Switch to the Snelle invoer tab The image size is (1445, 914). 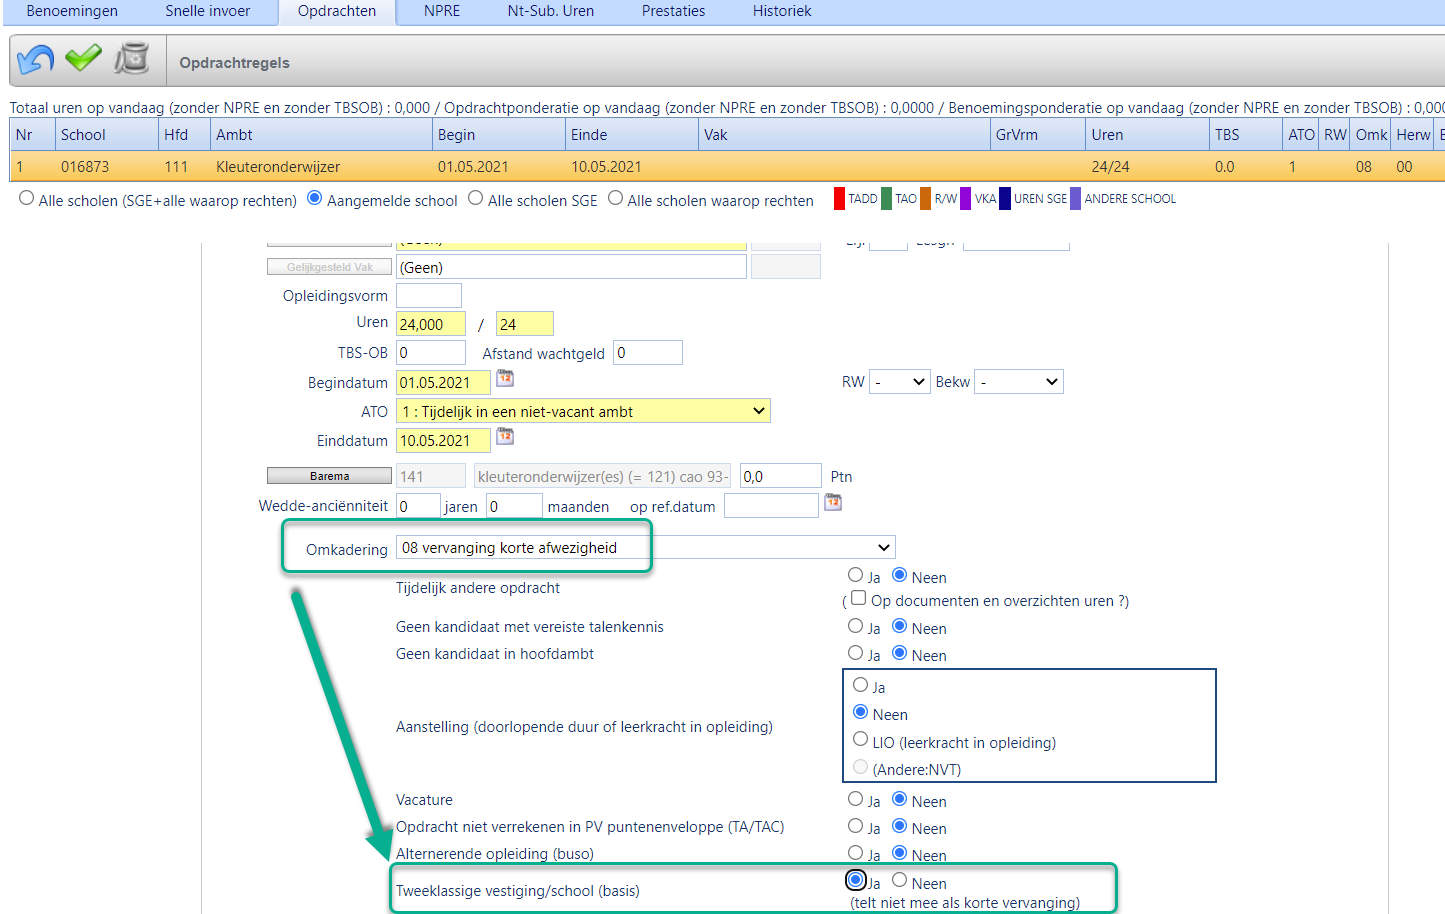(208, 11)
